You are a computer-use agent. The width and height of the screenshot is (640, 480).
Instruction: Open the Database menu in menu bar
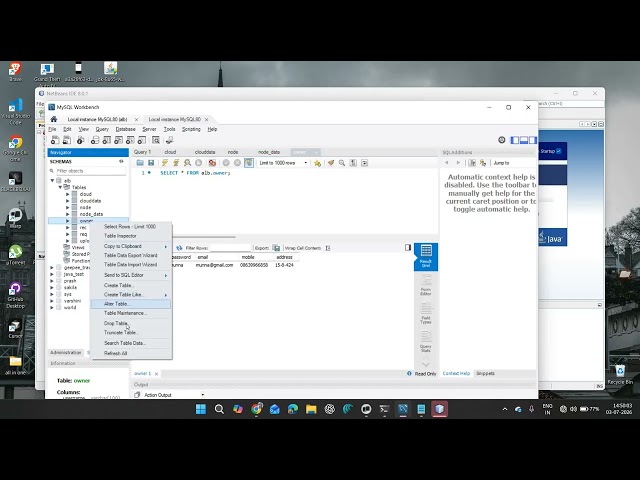[x=125, y=129]
